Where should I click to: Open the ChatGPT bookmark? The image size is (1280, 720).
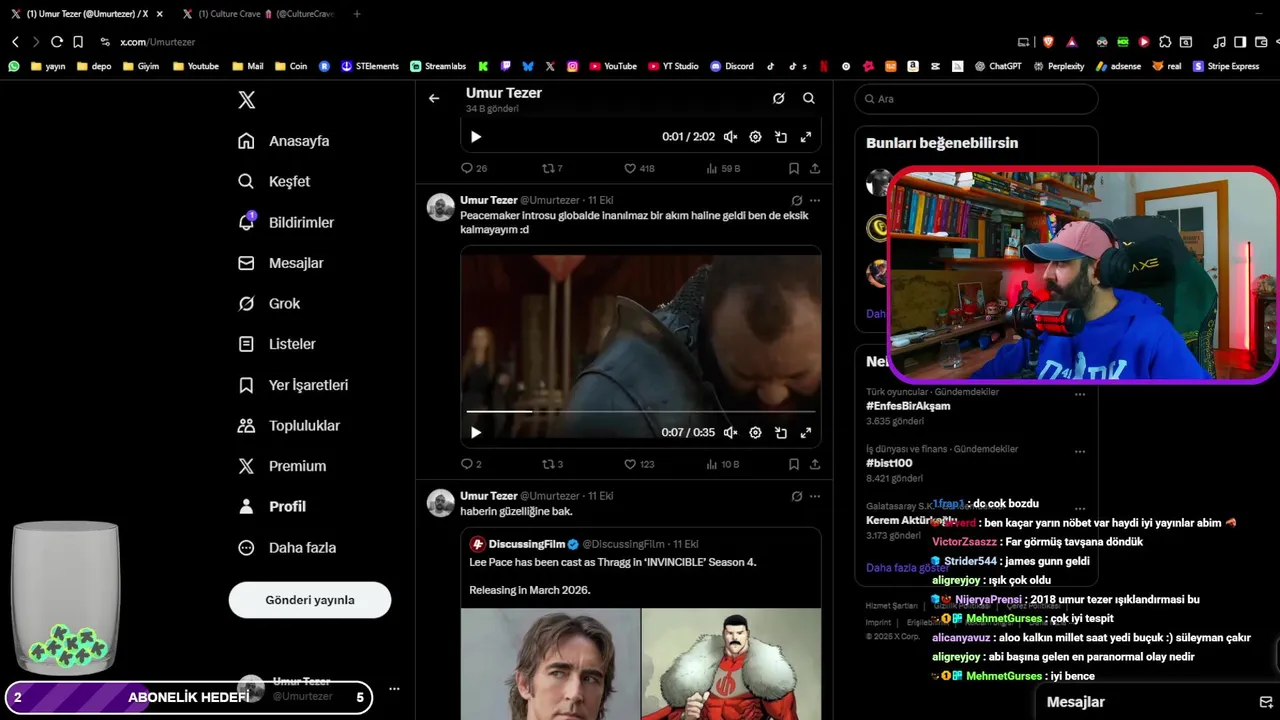[998, 66]
